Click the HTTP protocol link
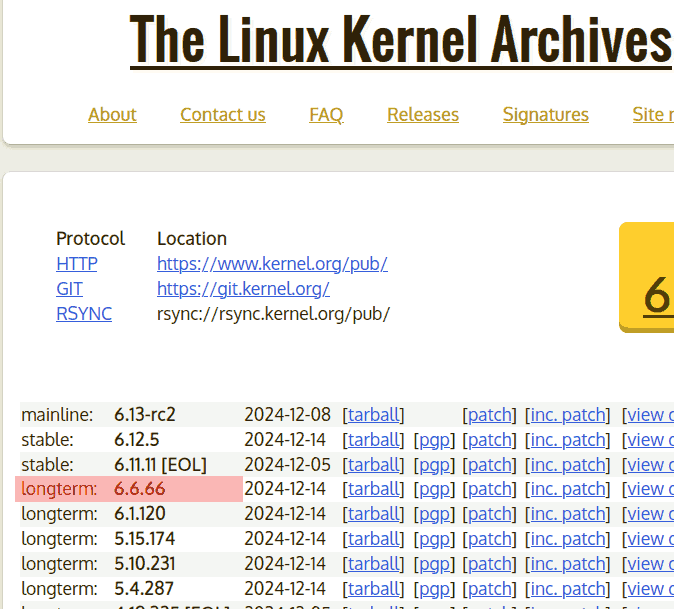This screenshot has height=609, width=674. coord(77,263)
